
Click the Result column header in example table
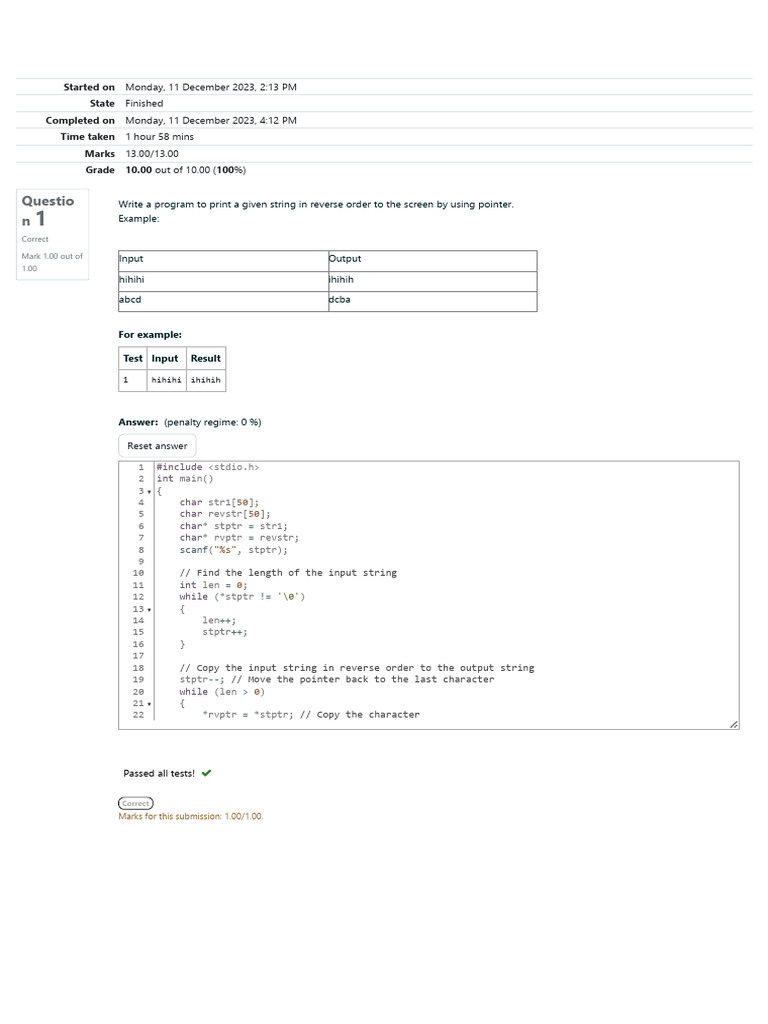(206, 359)
